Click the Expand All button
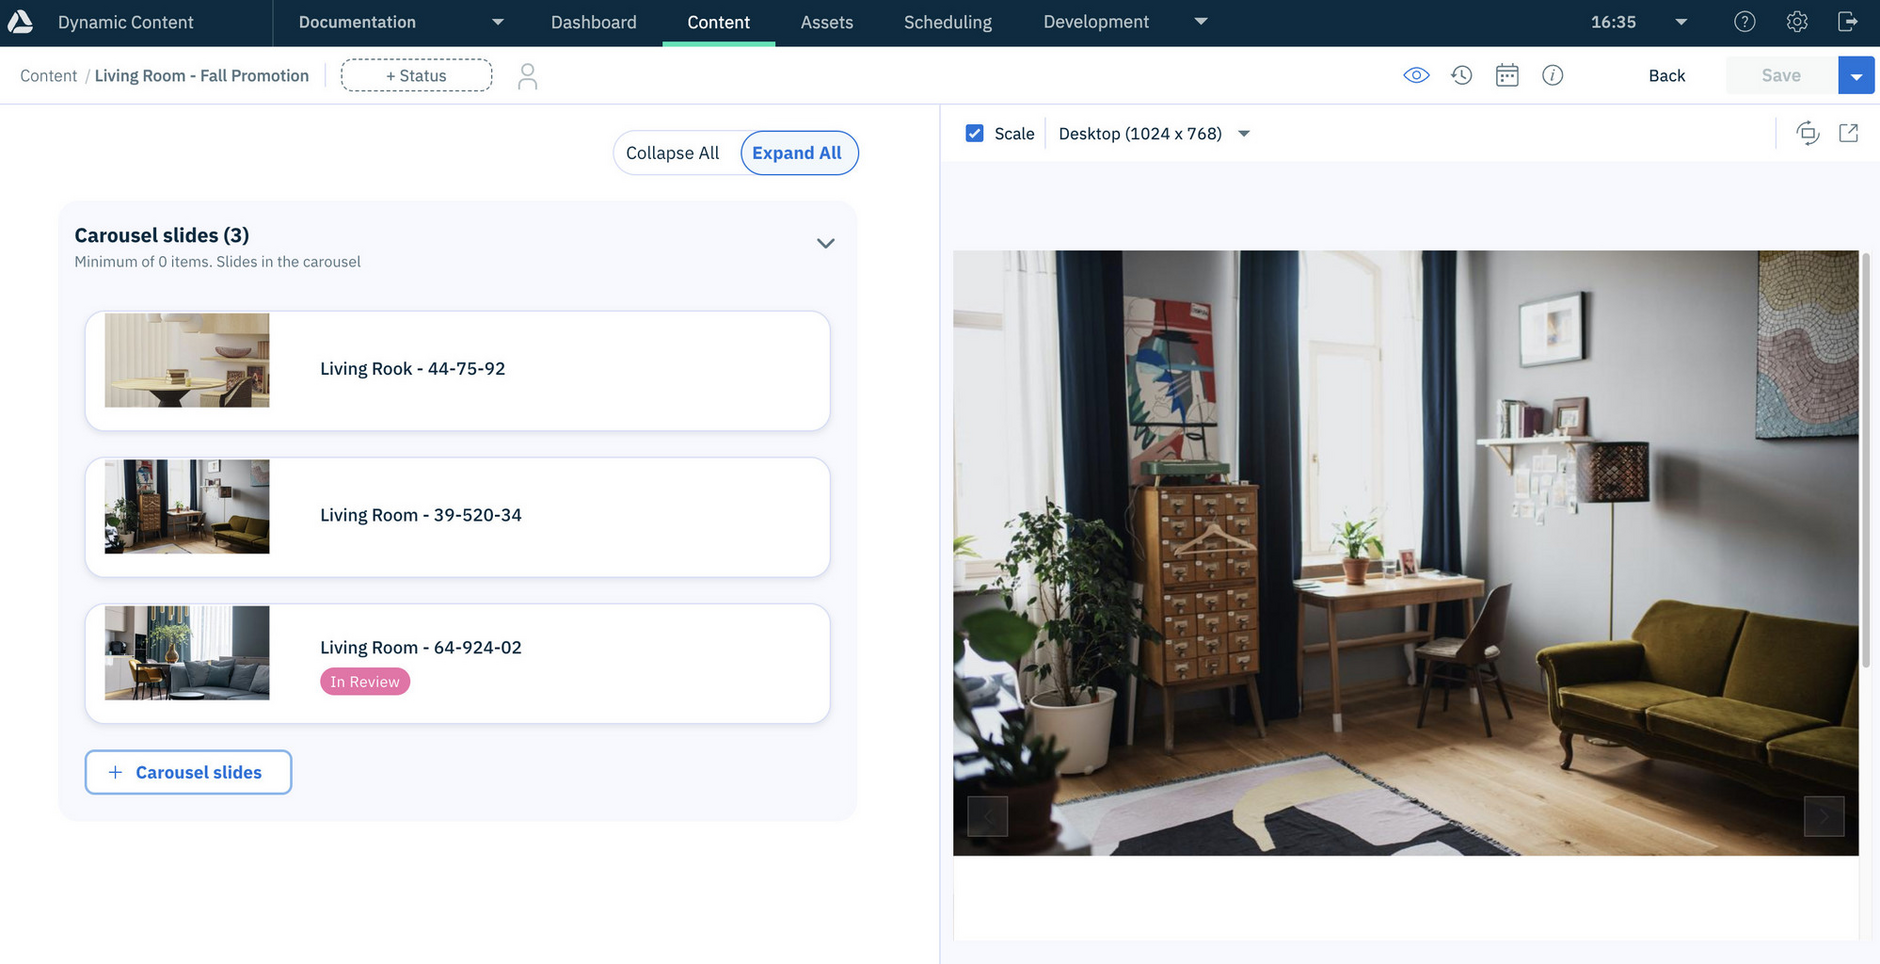1880x964 pixels. click(798, 153)
